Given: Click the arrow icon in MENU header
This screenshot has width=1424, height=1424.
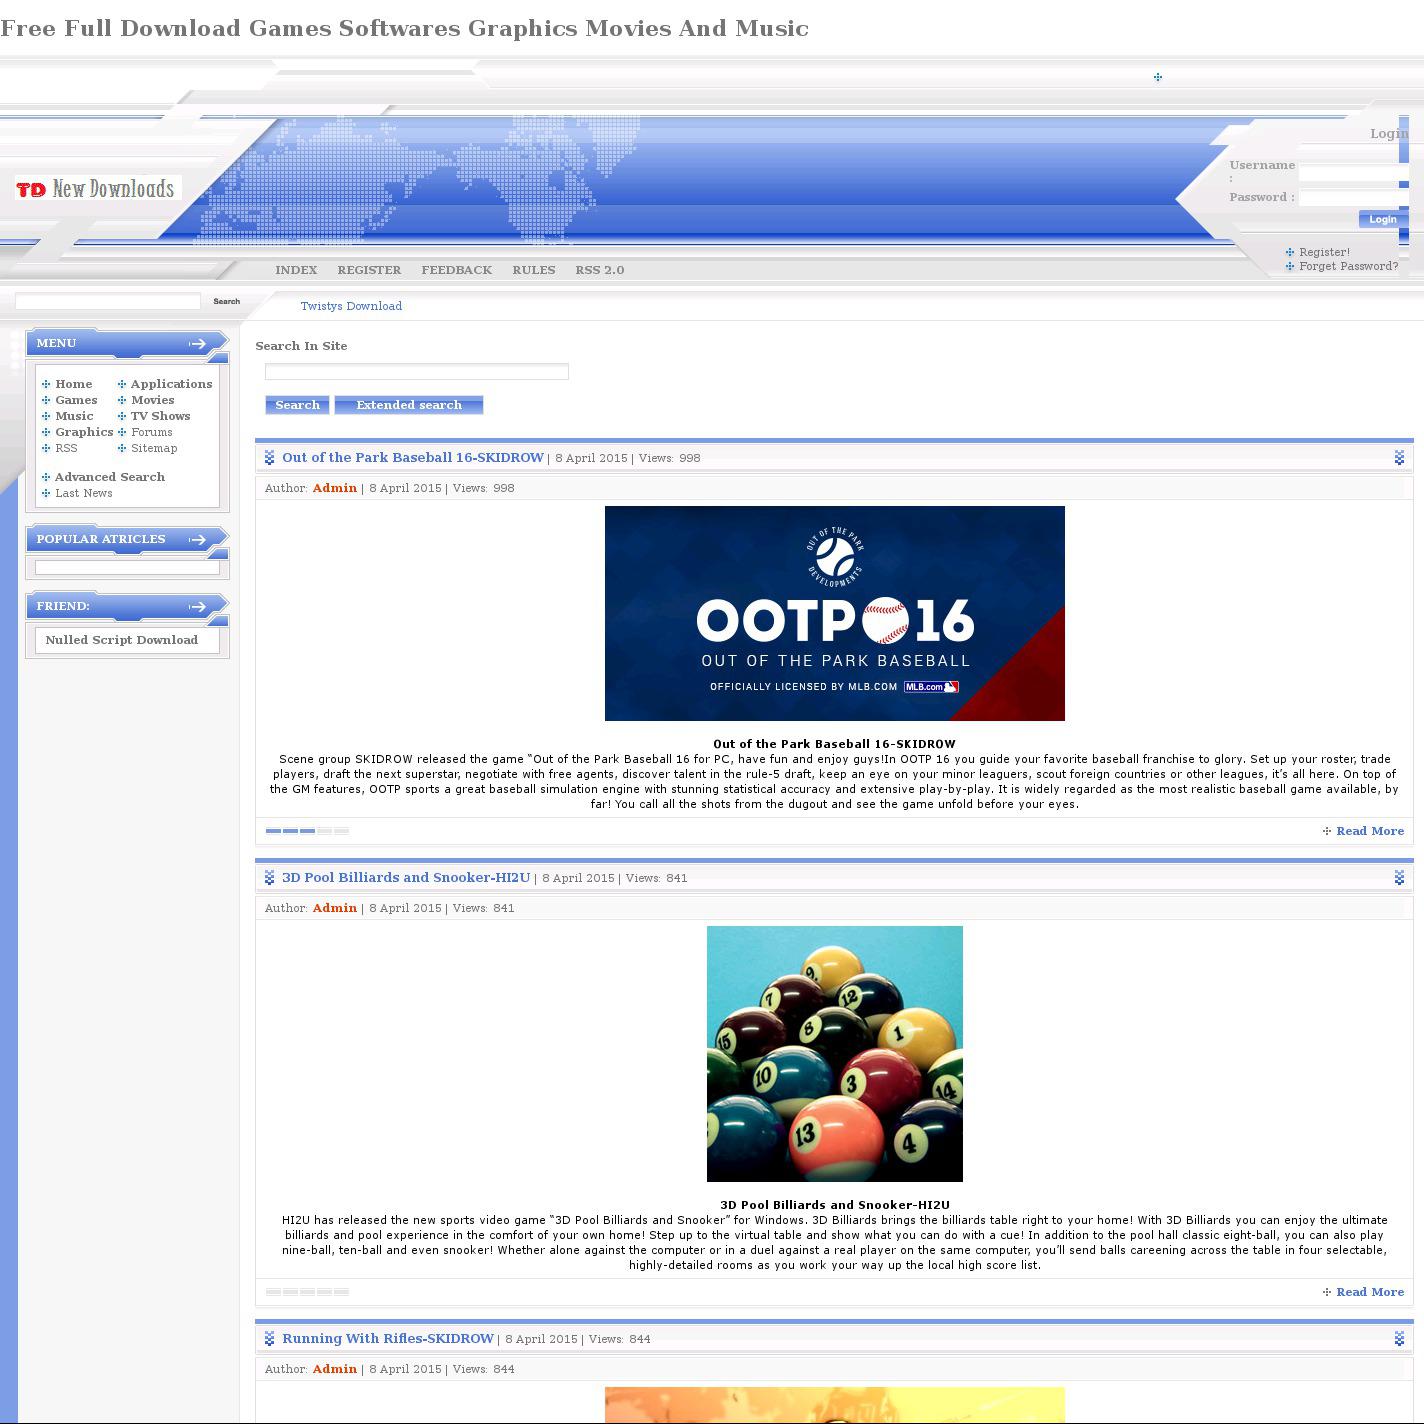Looking at the screenshot, I should 197,344.
